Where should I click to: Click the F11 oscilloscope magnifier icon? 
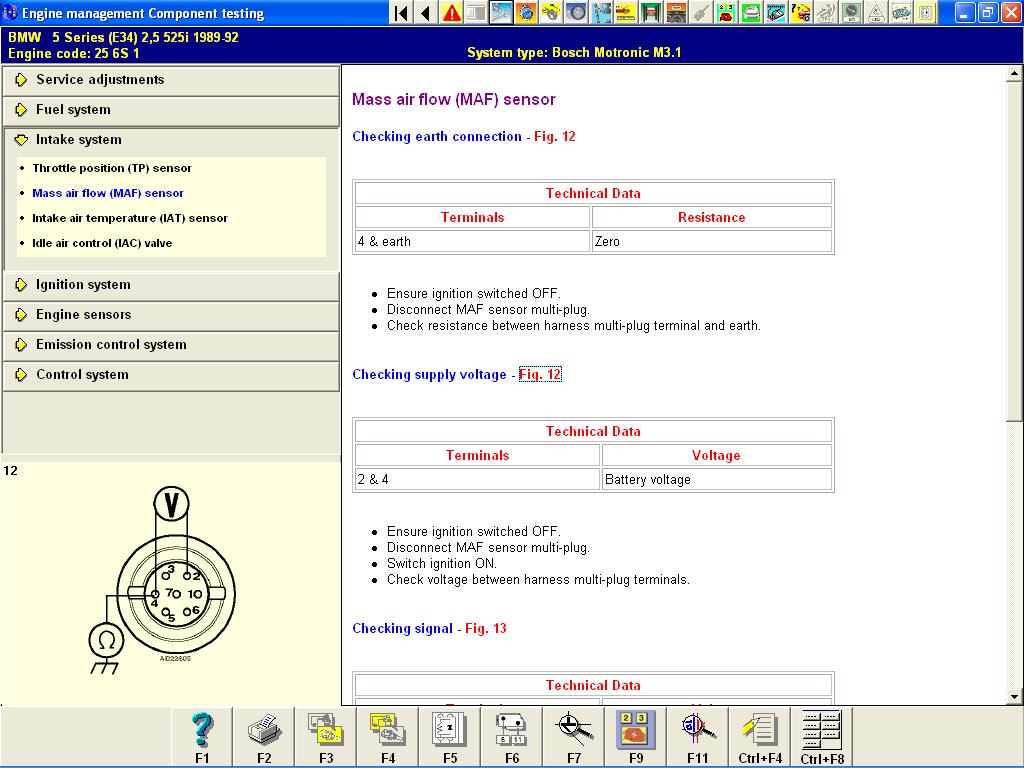(x=697, y=737)
